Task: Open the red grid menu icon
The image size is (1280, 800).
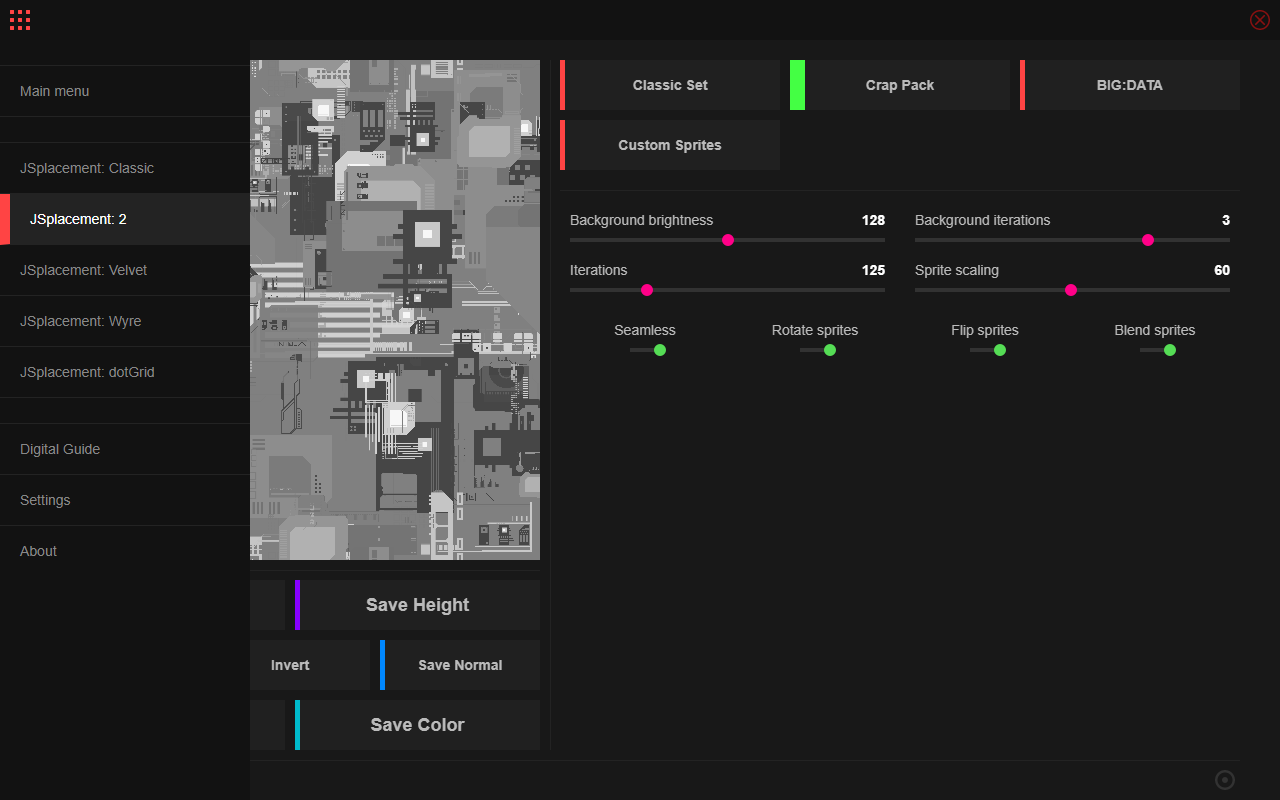Action: 20,20
